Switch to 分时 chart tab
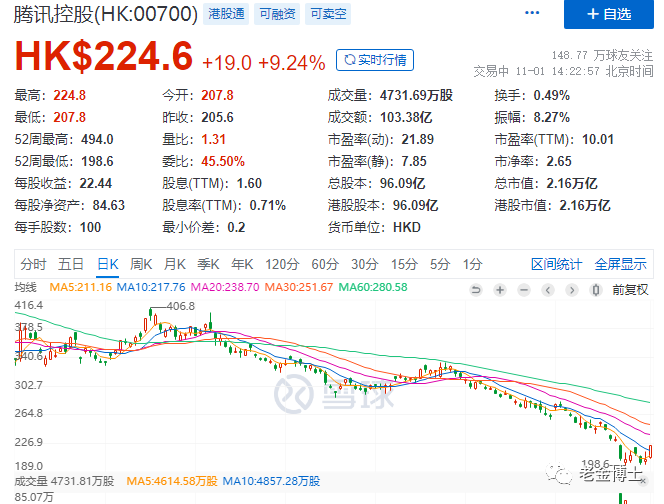The image size is (664, 504). click(33, 264)
